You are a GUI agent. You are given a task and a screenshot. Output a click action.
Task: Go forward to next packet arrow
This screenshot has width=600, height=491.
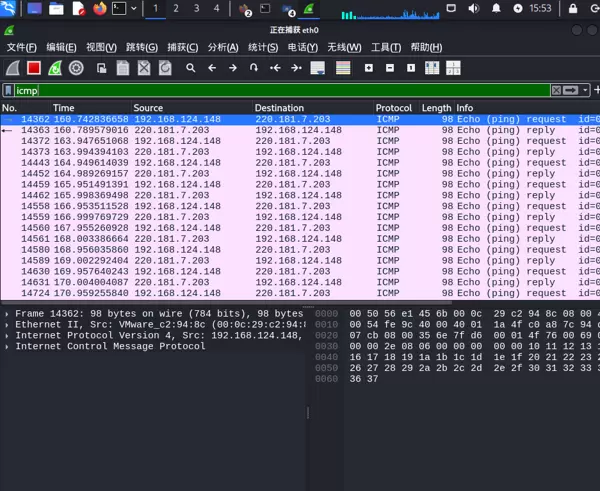point(232,68)
